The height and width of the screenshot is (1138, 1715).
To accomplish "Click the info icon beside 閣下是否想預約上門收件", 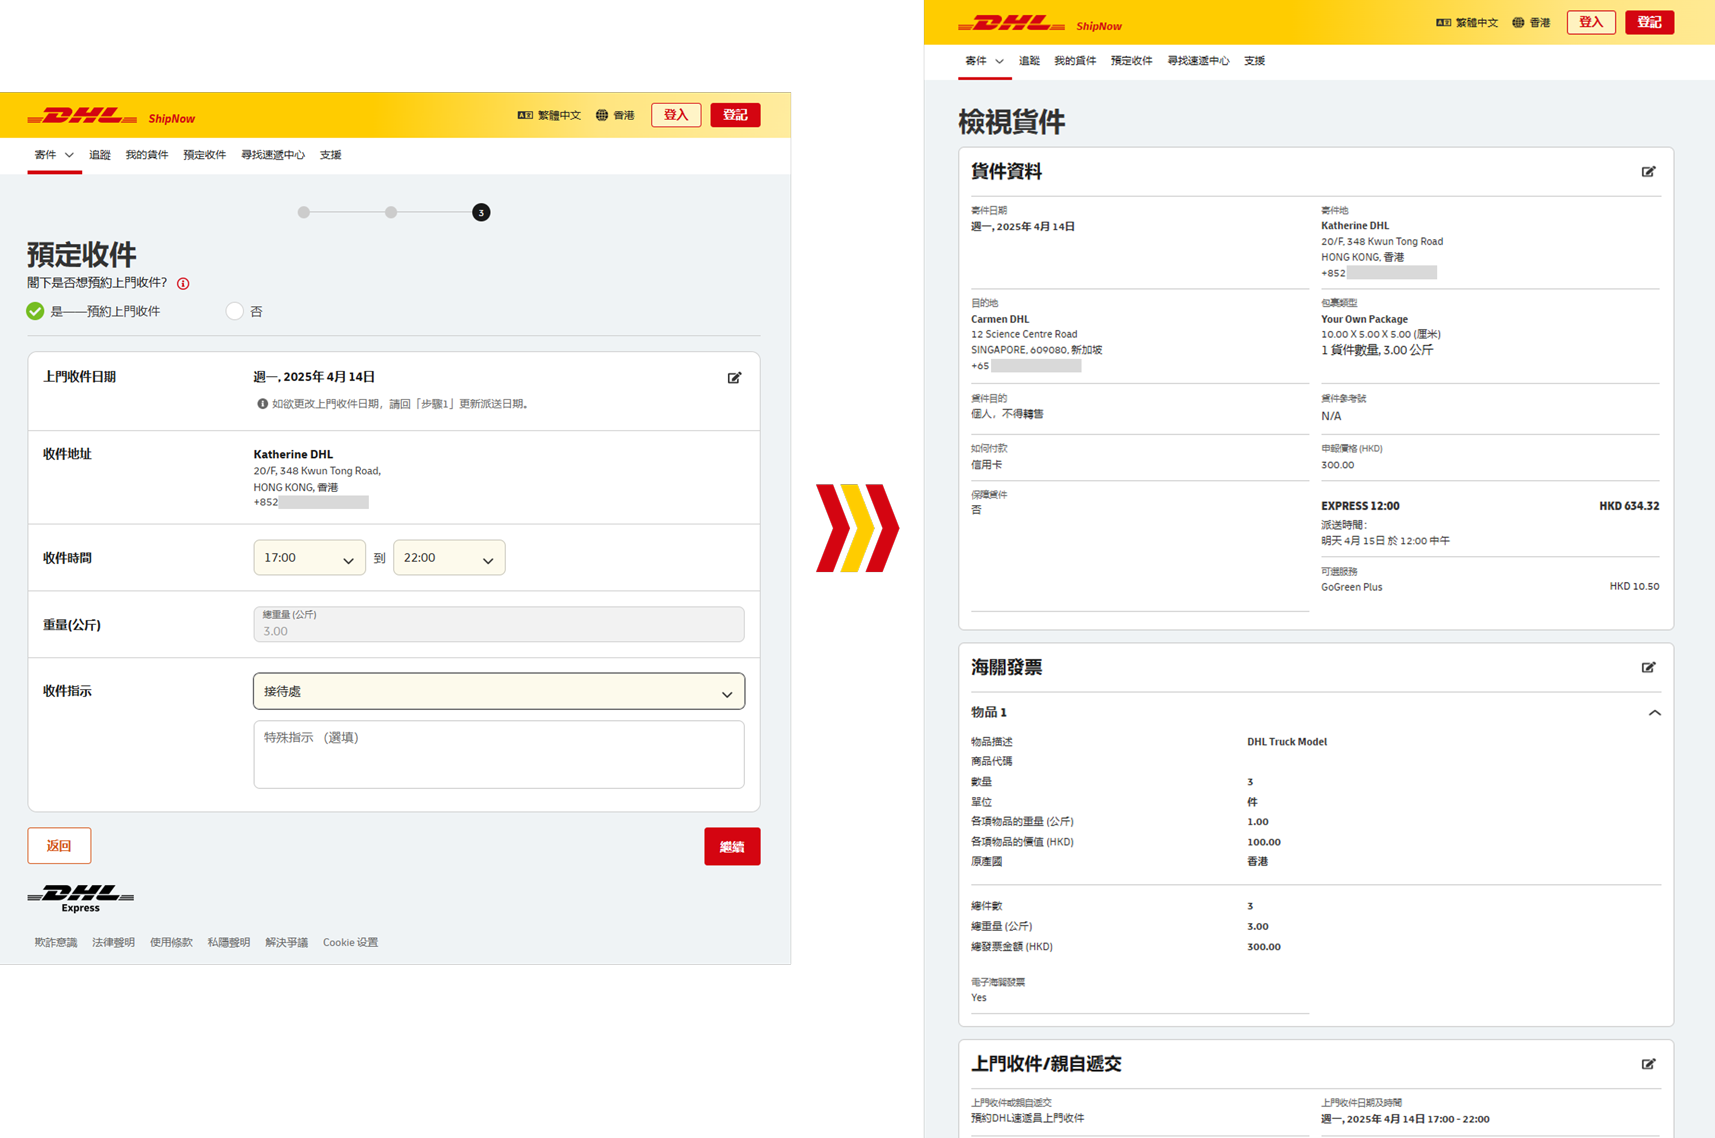I will click(183, 284).
